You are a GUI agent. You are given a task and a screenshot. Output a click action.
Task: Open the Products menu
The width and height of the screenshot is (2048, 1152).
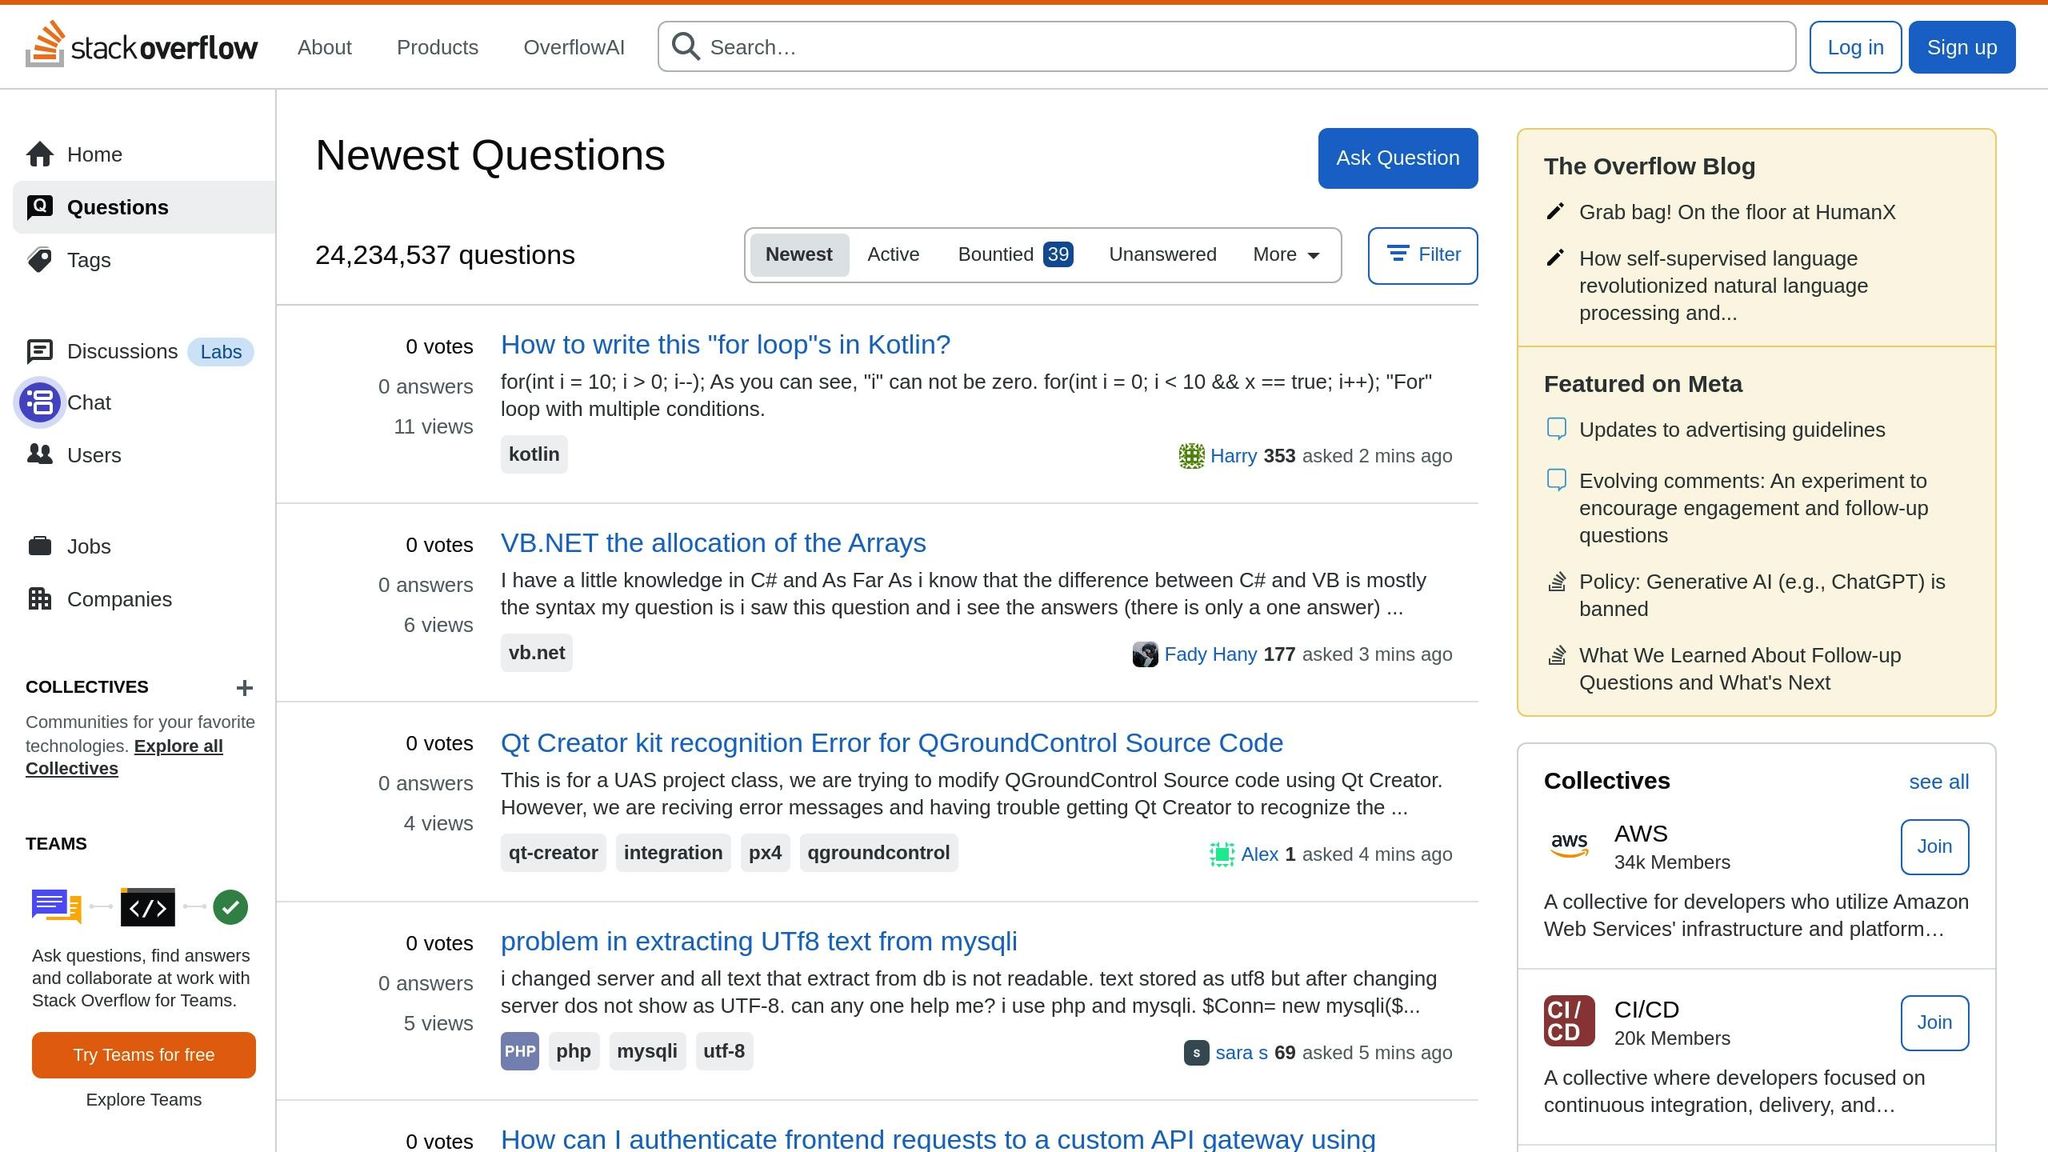tap(437, 47)
